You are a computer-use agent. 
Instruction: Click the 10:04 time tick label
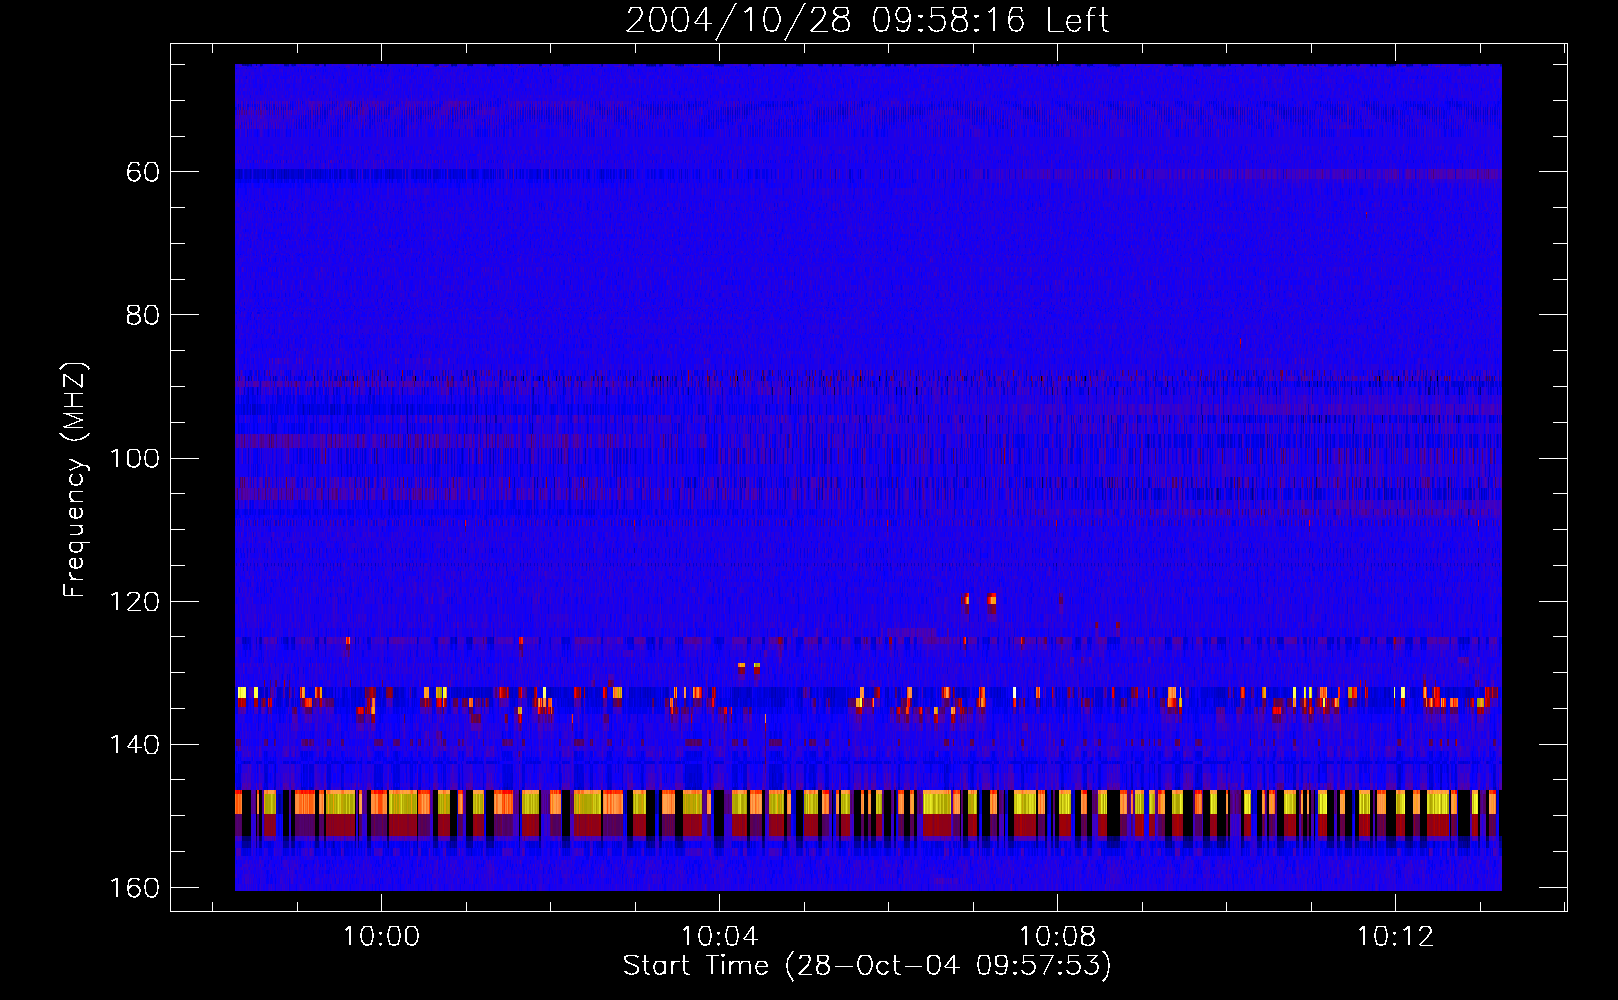tap(719, 937)
